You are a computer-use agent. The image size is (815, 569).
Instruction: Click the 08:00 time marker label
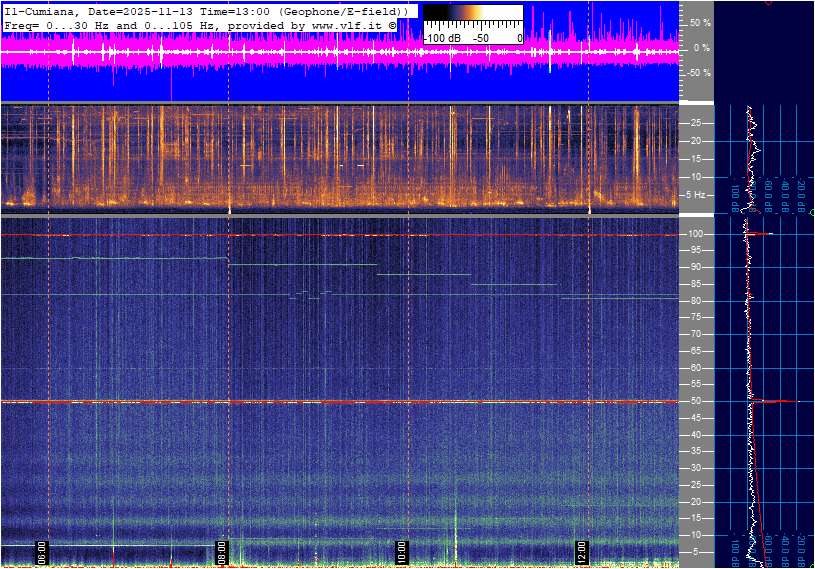tap(223, 552)
